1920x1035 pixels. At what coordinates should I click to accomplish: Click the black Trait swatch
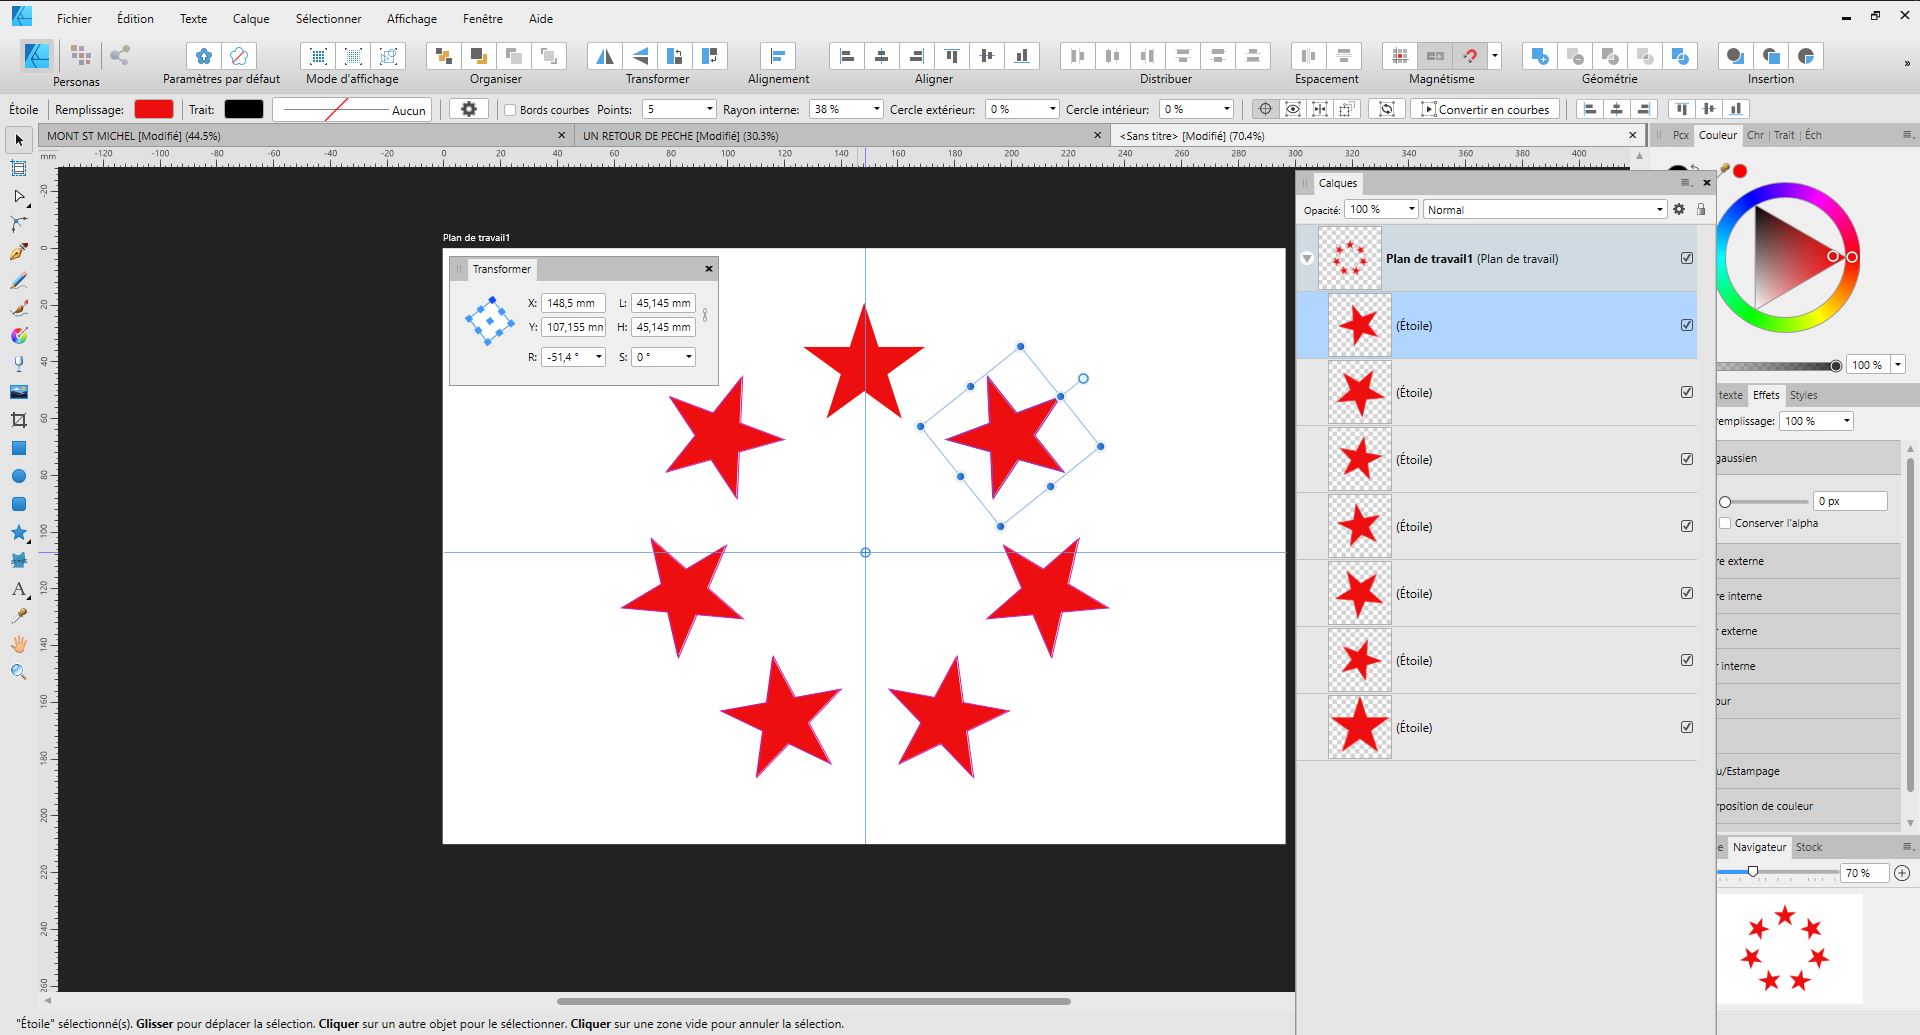[243, 109]
